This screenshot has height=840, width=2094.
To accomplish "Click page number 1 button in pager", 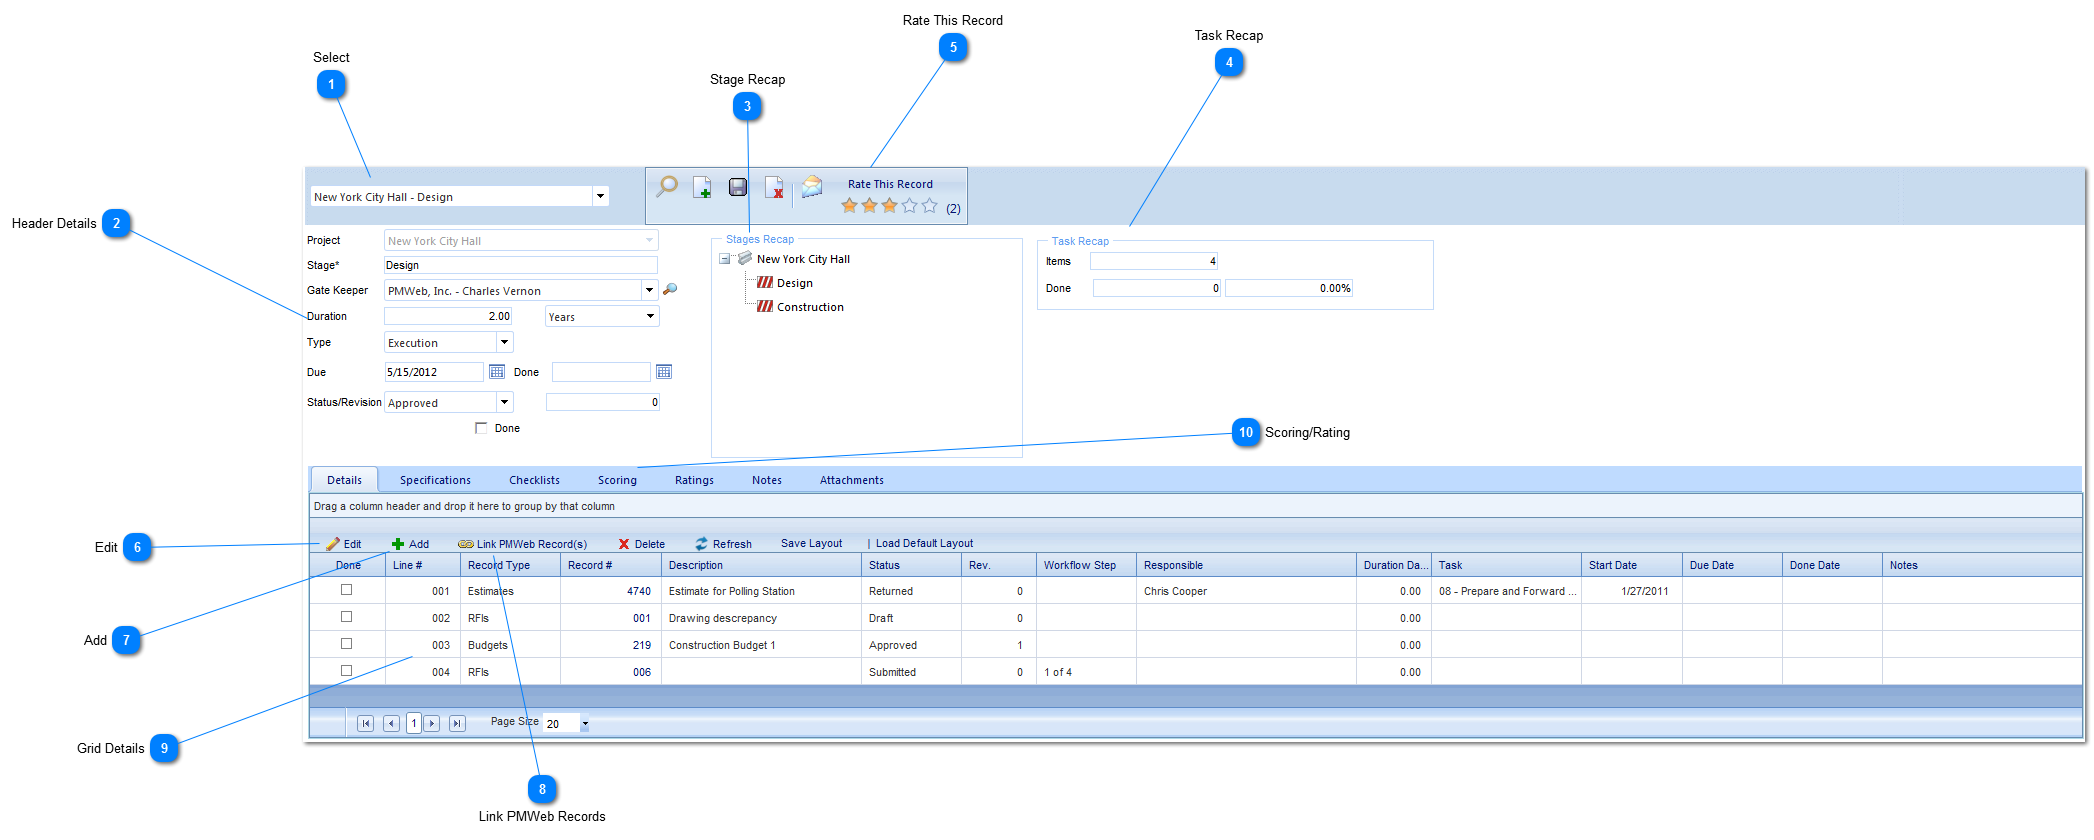I will click(x=414, y=723).
